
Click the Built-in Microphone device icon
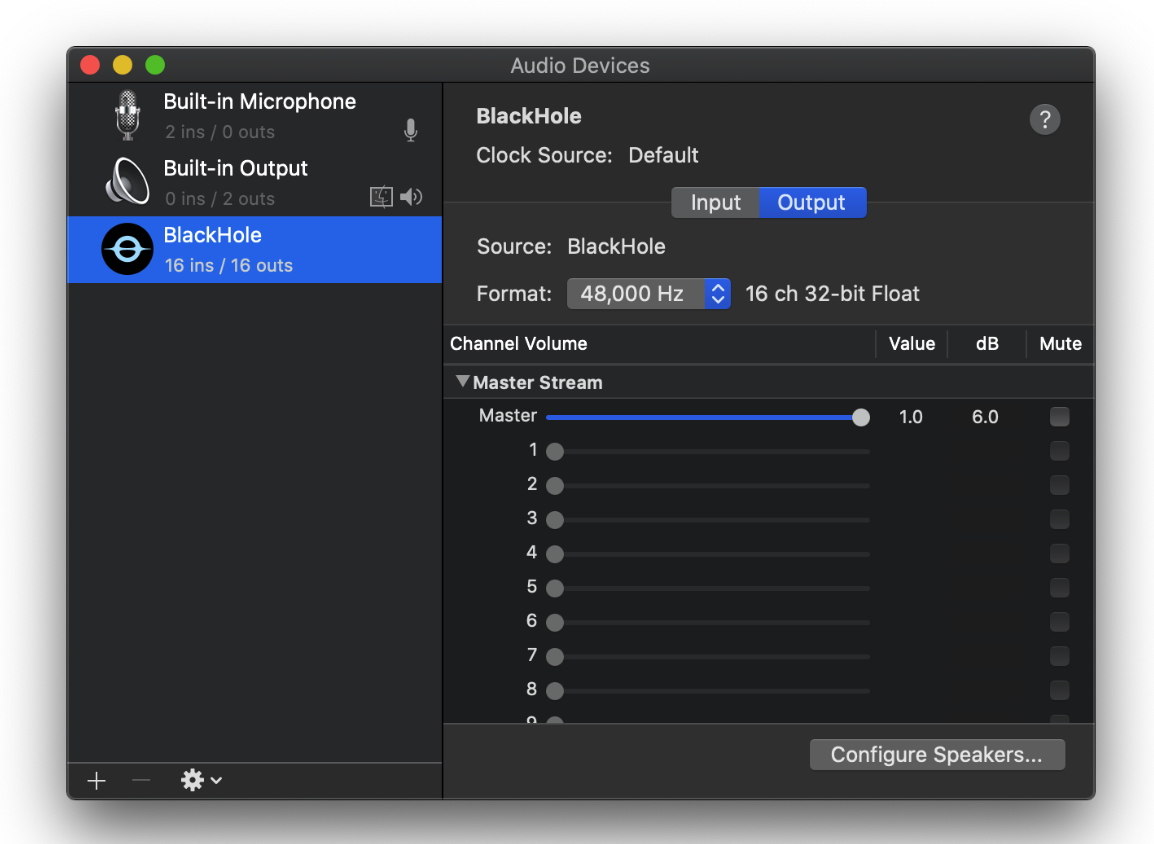click(126, 115)
